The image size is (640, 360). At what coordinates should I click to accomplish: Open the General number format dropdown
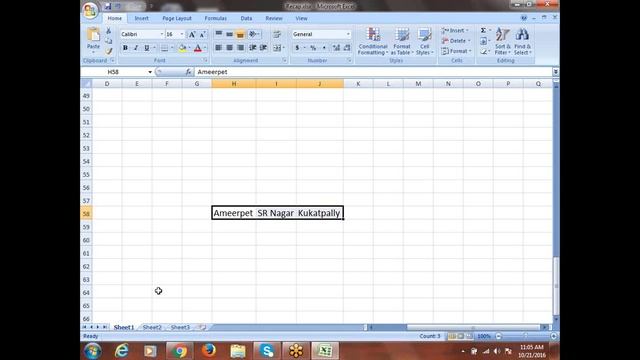pos(348,35)
